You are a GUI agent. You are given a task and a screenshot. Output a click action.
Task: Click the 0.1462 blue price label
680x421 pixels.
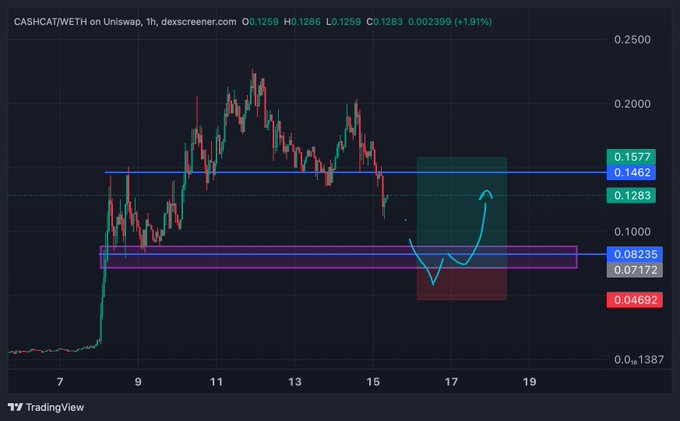click(631, 173)
